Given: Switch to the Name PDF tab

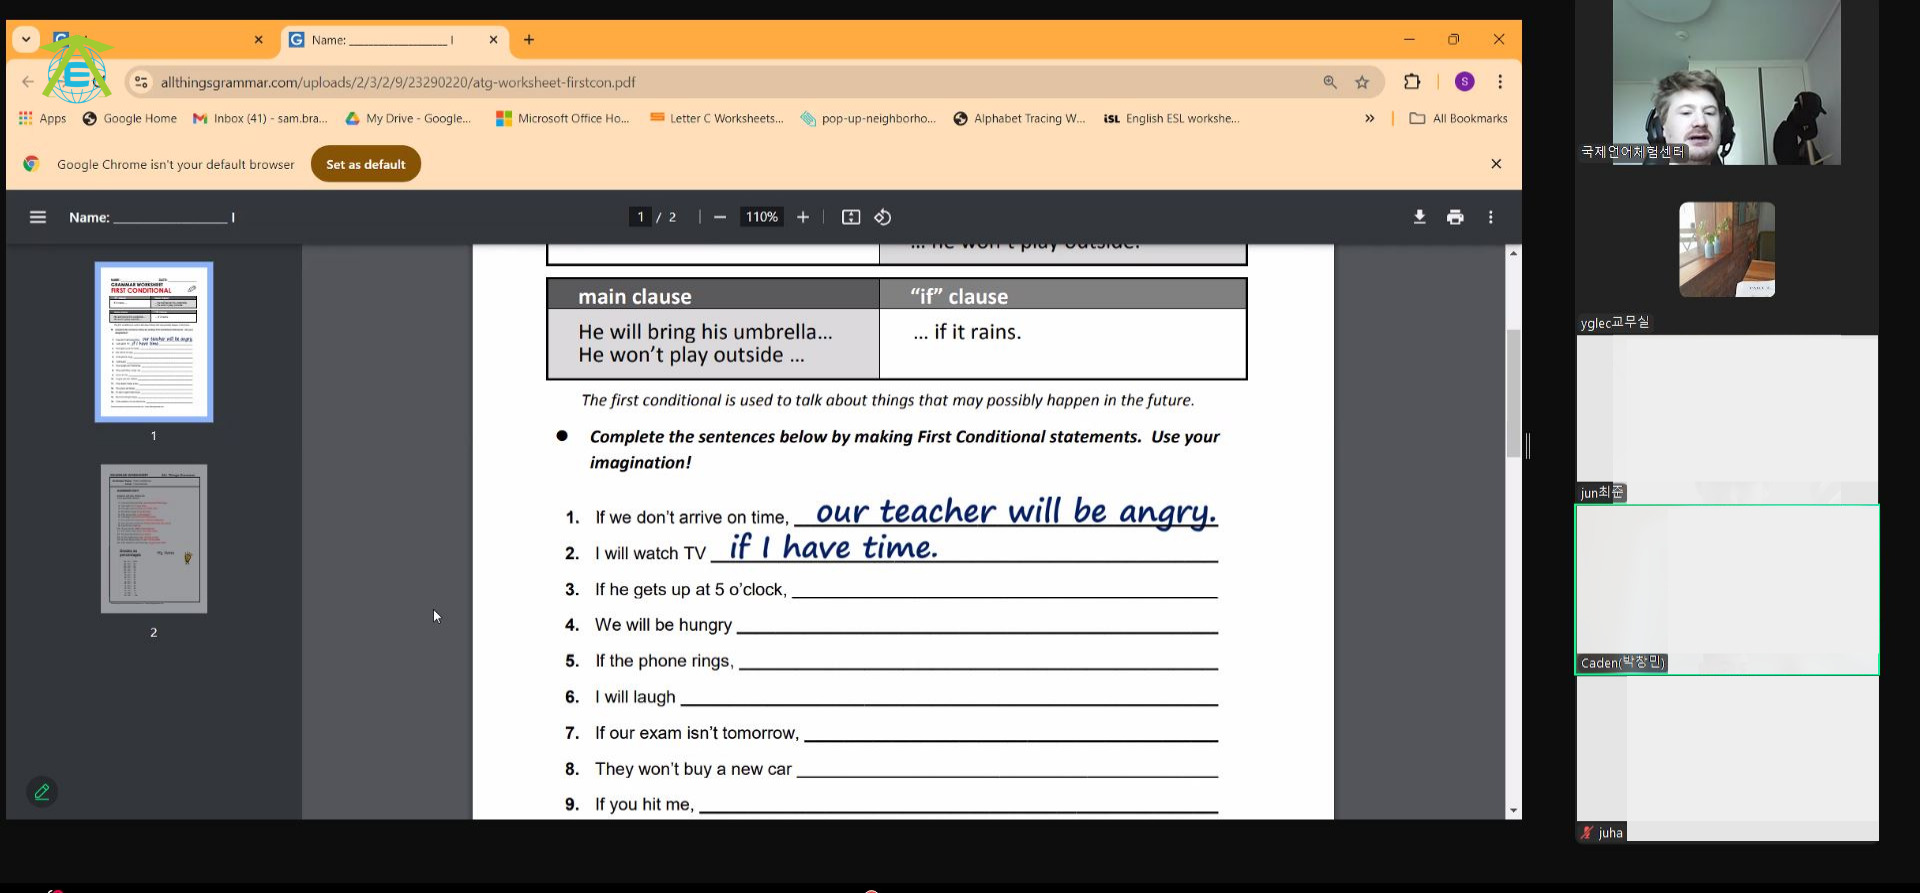Looking at the screenshot, I should pyautogui.click(x=393, y=40).
